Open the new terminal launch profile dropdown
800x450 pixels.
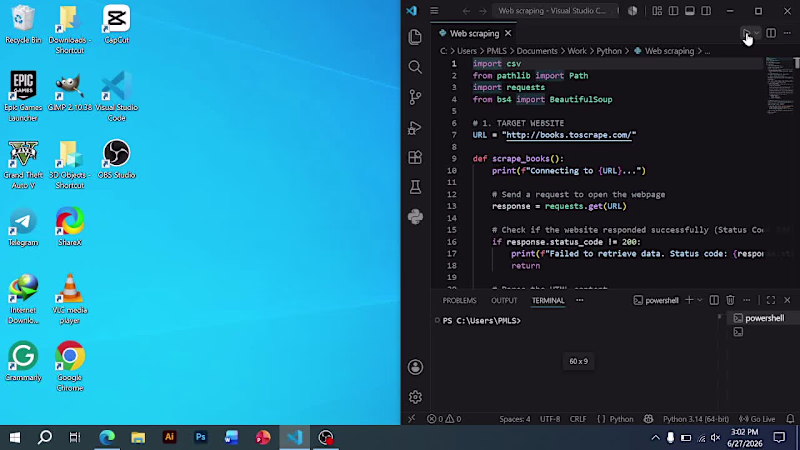(699, 300)
